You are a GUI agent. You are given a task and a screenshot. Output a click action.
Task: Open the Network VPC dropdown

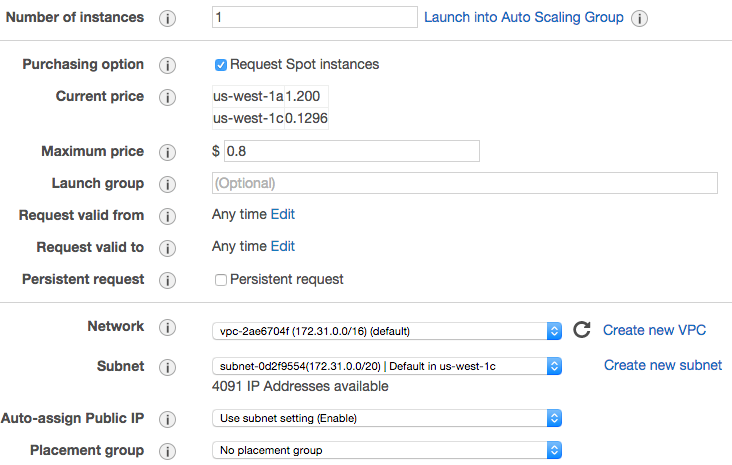coord(387,331)
